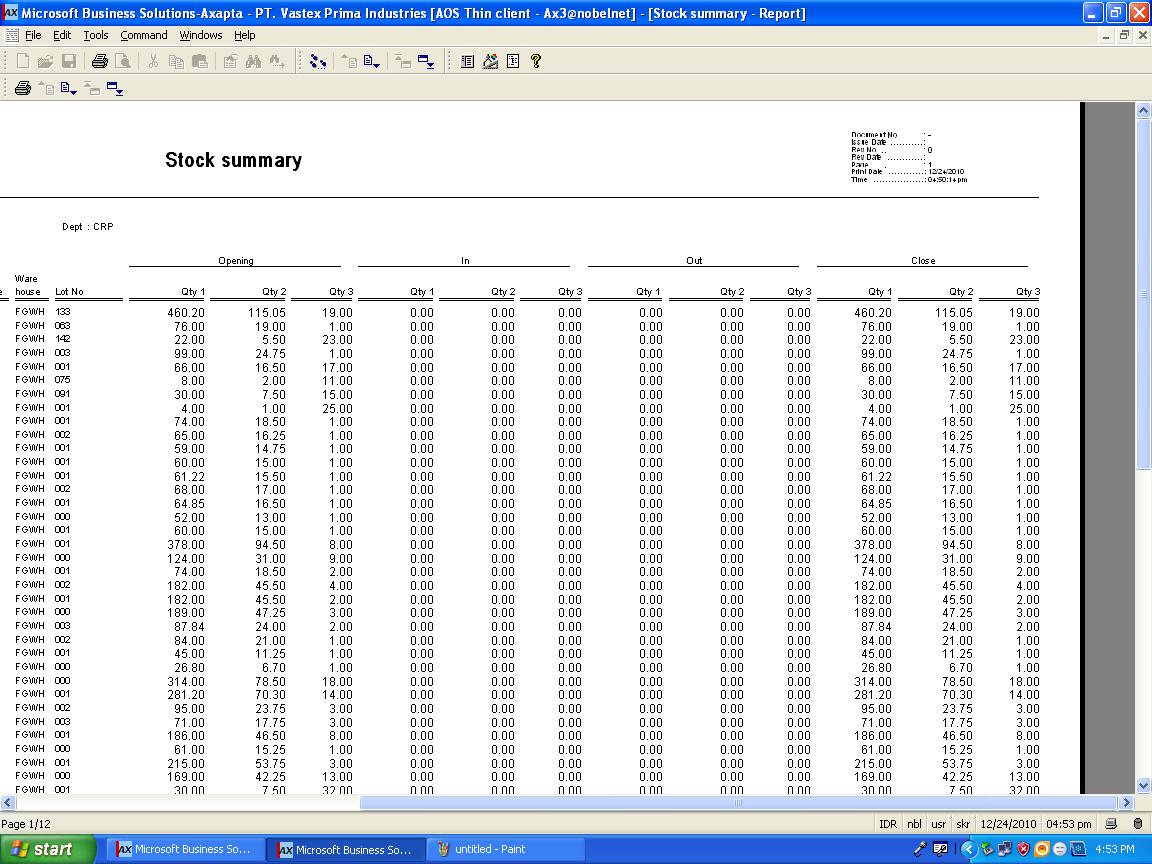Click the Copy icon in toolbar
Screen dimensions: 1152x864
coord(176,62)
